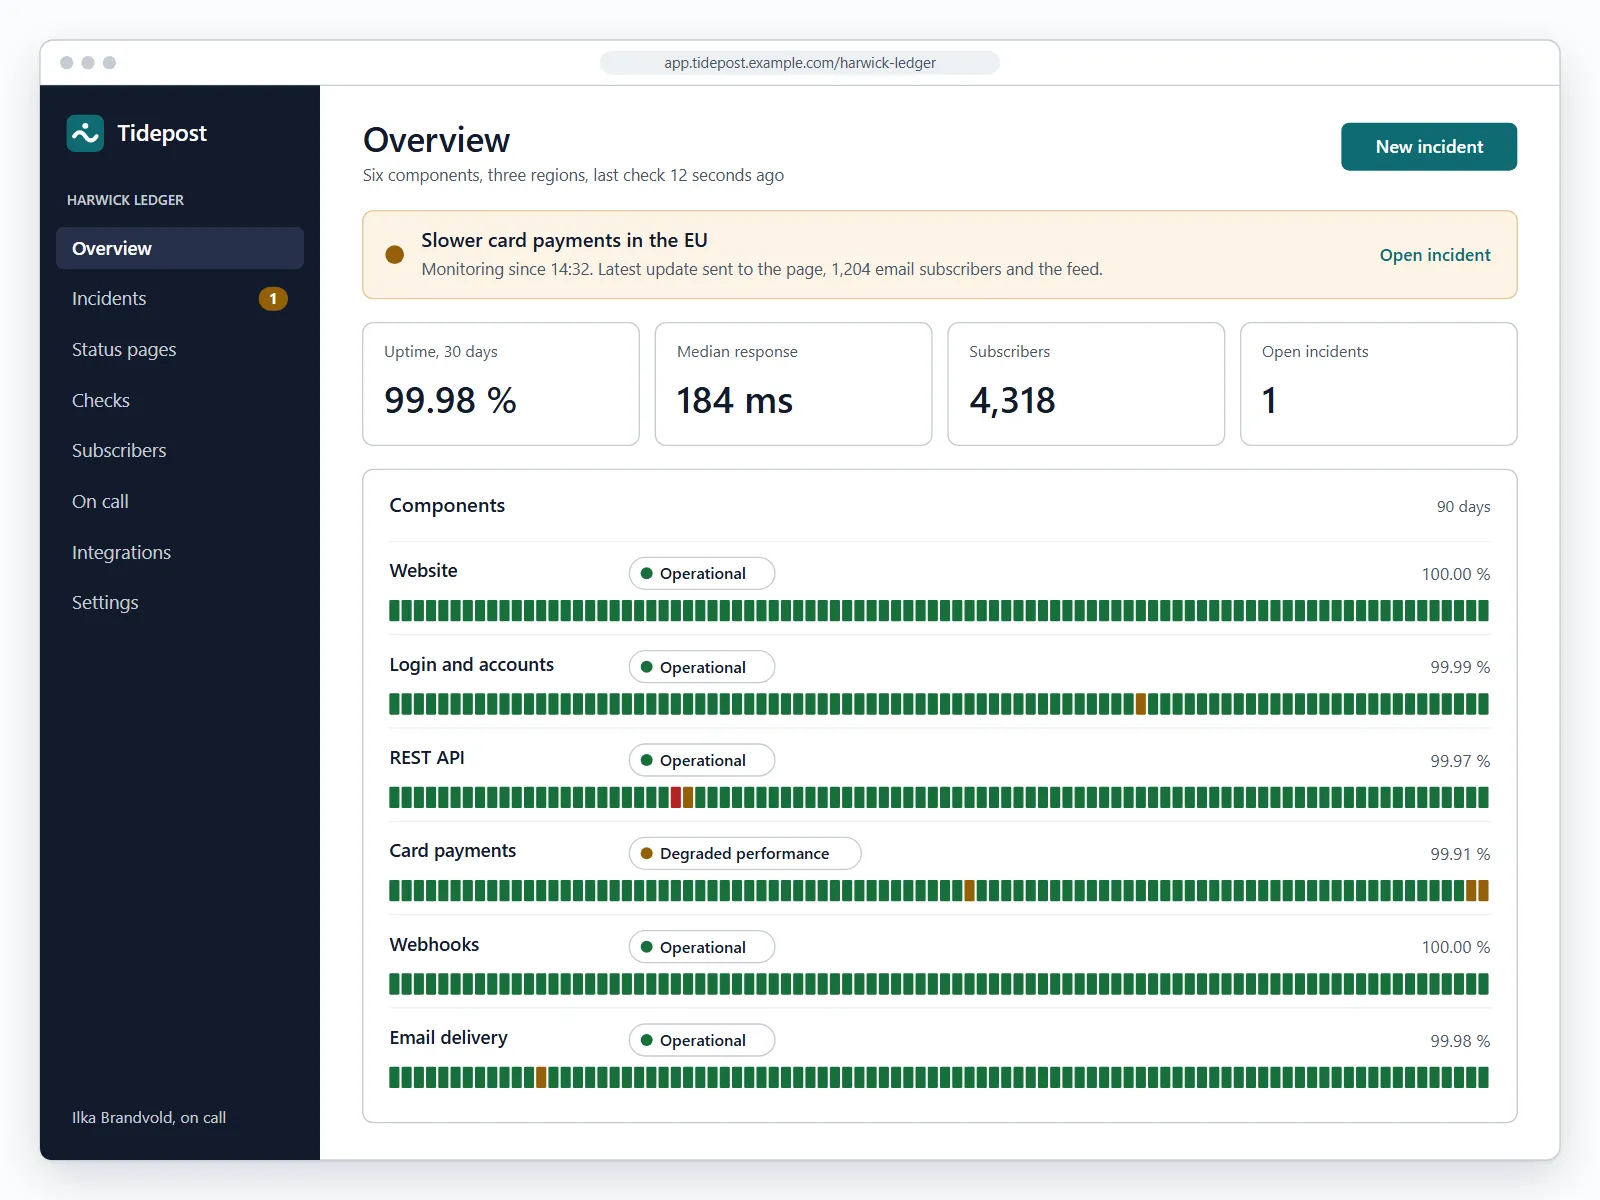Open Status pages in the sidebar
The width and height of the screenshot is (1600, 1200).
pos(180,349)
